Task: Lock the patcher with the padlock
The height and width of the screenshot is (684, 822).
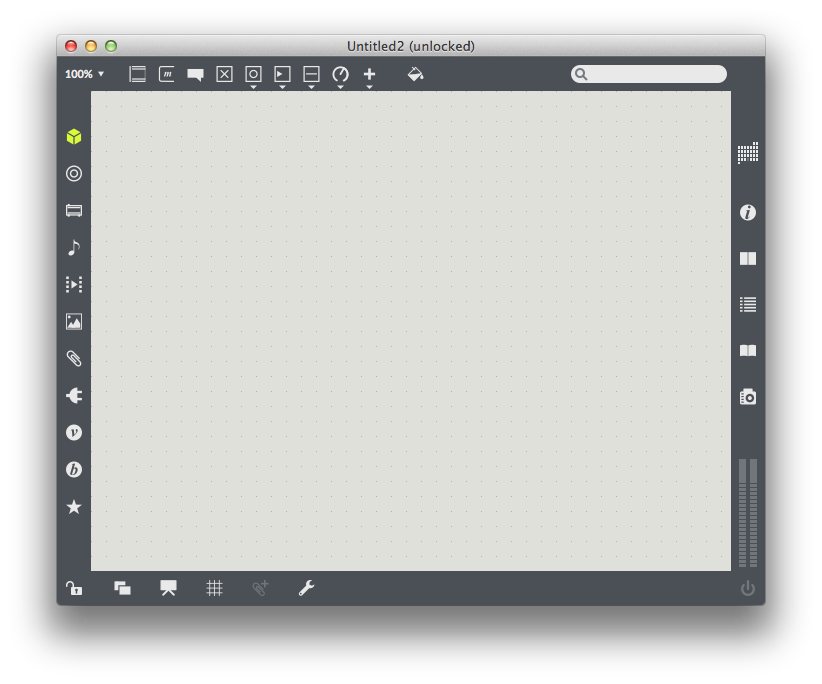Action: [x=74, y=588]
